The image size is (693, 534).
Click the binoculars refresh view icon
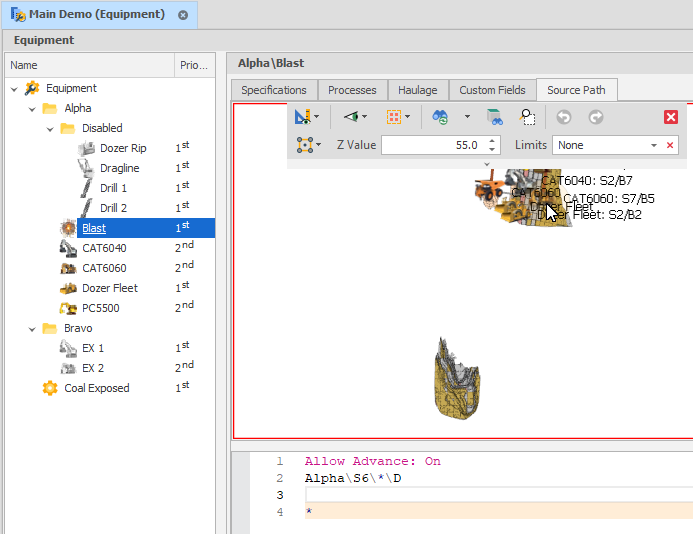click(440, 117)
